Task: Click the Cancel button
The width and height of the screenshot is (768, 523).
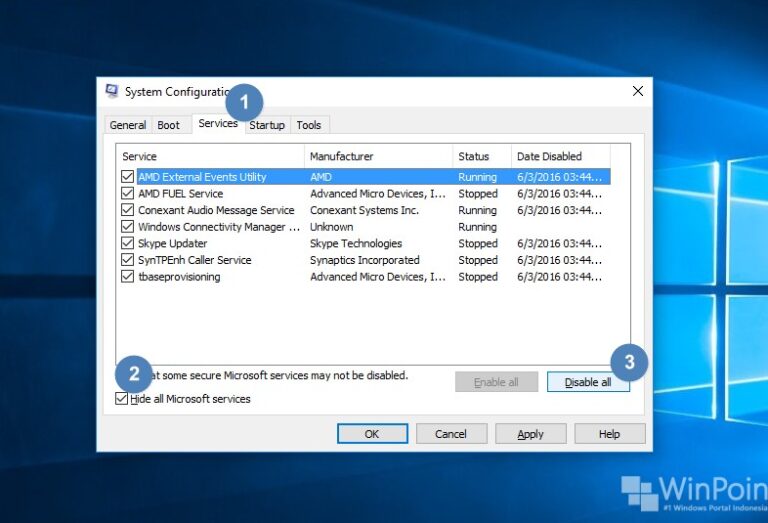Action: pyautogui.click(x=451, y=434)
